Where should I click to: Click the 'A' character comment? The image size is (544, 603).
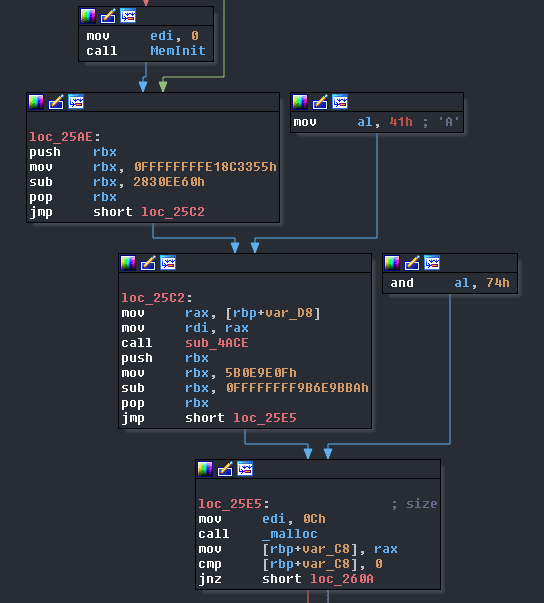[448, 122]
